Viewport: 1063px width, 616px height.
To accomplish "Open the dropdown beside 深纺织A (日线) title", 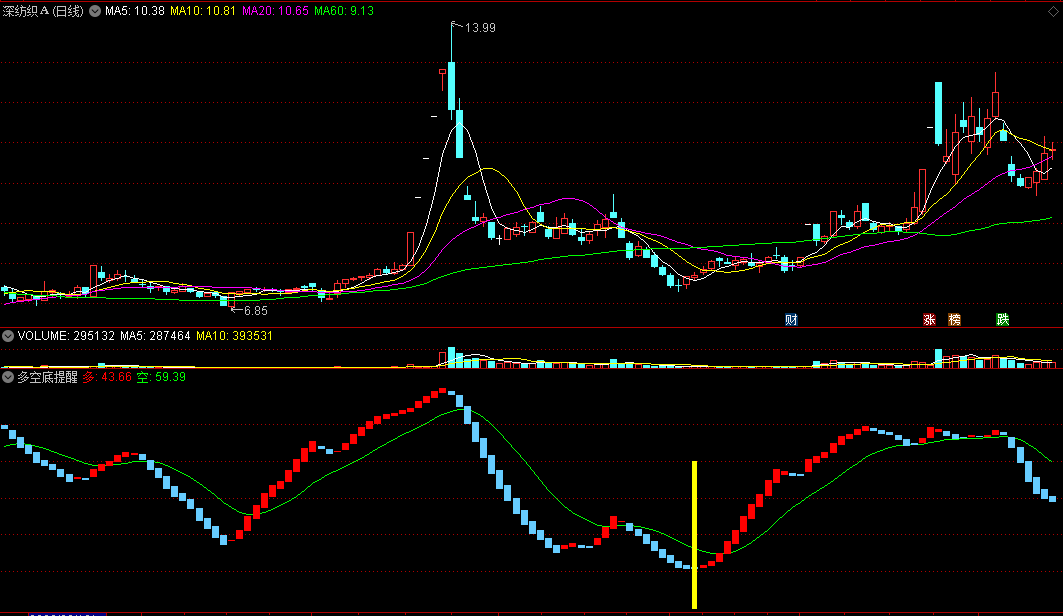I will (95, 11).
